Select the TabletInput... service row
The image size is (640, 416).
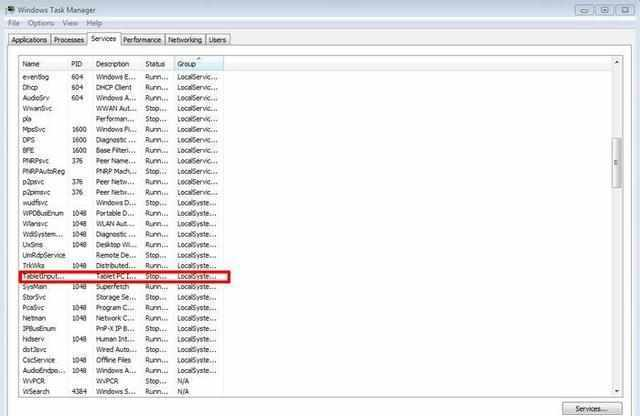121,276
